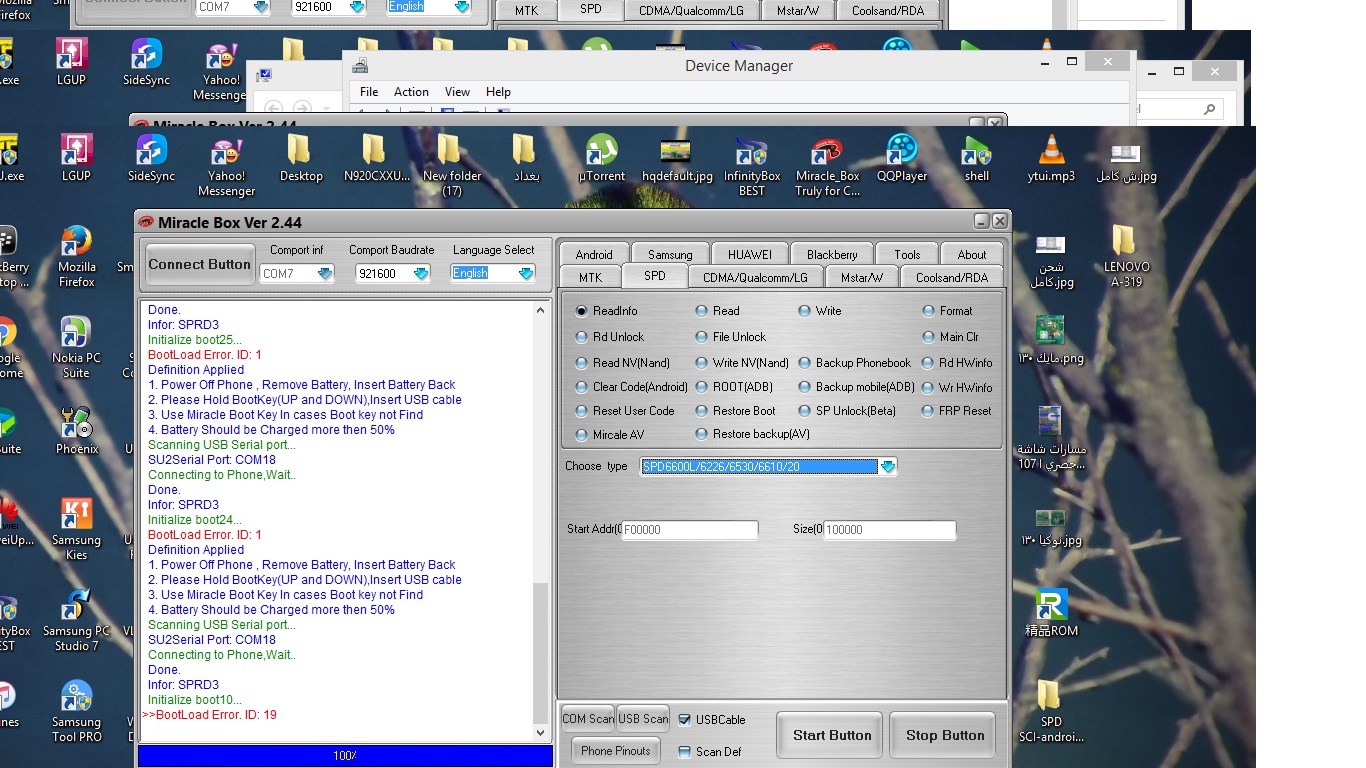Open the shell desktop shortcut

pos(977,159)
